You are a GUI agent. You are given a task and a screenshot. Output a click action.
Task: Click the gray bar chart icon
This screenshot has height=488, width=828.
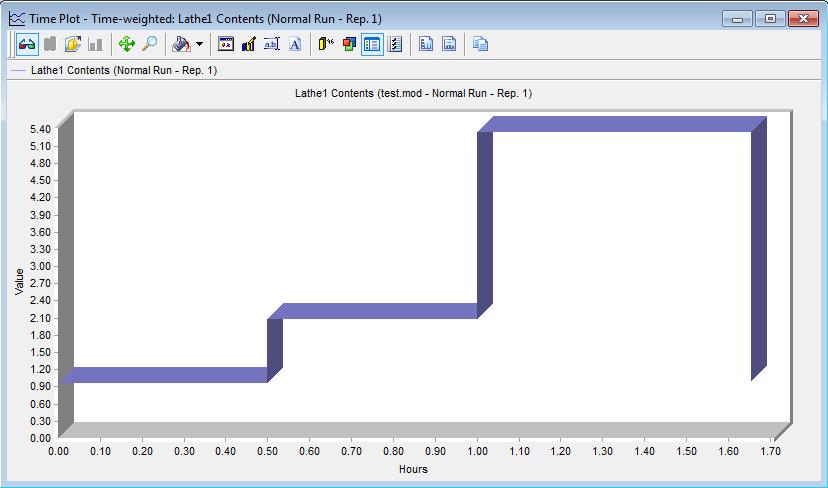tap(96, 44)
